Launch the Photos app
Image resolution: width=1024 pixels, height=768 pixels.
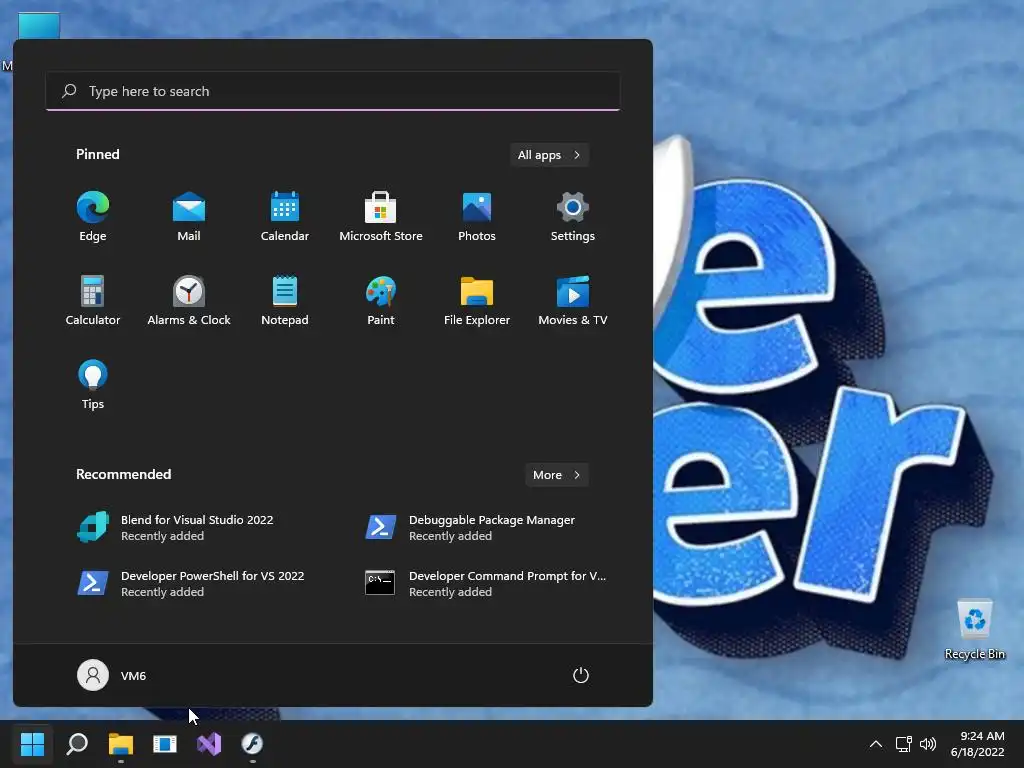[x=477, y=217]
